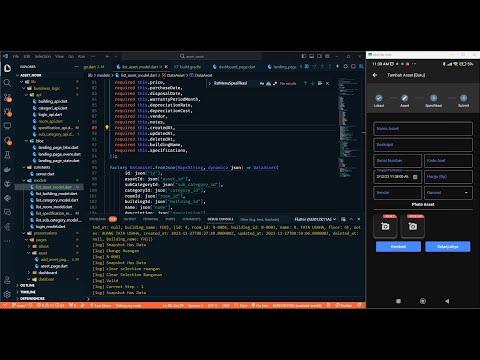The height and width of the screenshot is (360, 480).
Task: Click the VS Code logo menu icon
Action: pos(5,56)
